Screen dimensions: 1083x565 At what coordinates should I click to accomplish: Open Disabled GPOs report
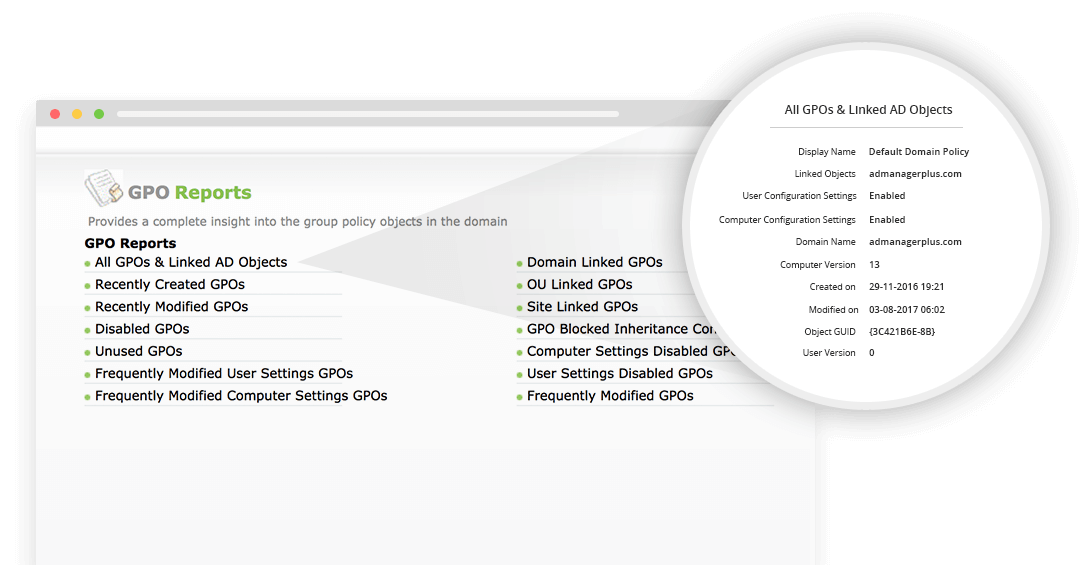(x=142, y=329)
